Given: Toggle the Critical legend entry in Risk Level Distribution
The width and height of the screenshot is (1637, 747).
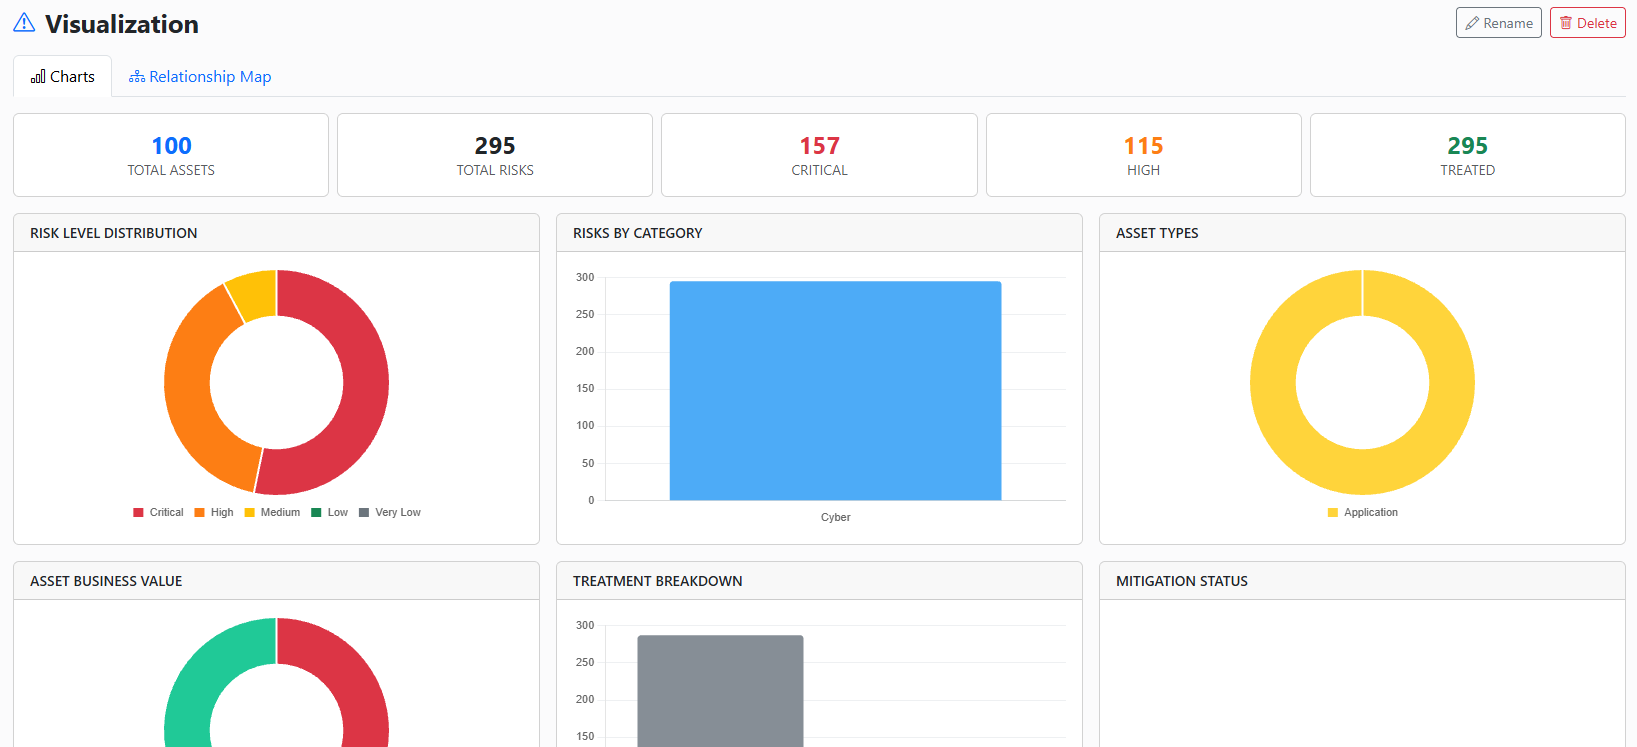Looking at the screenshot, I should pos(158,512).
